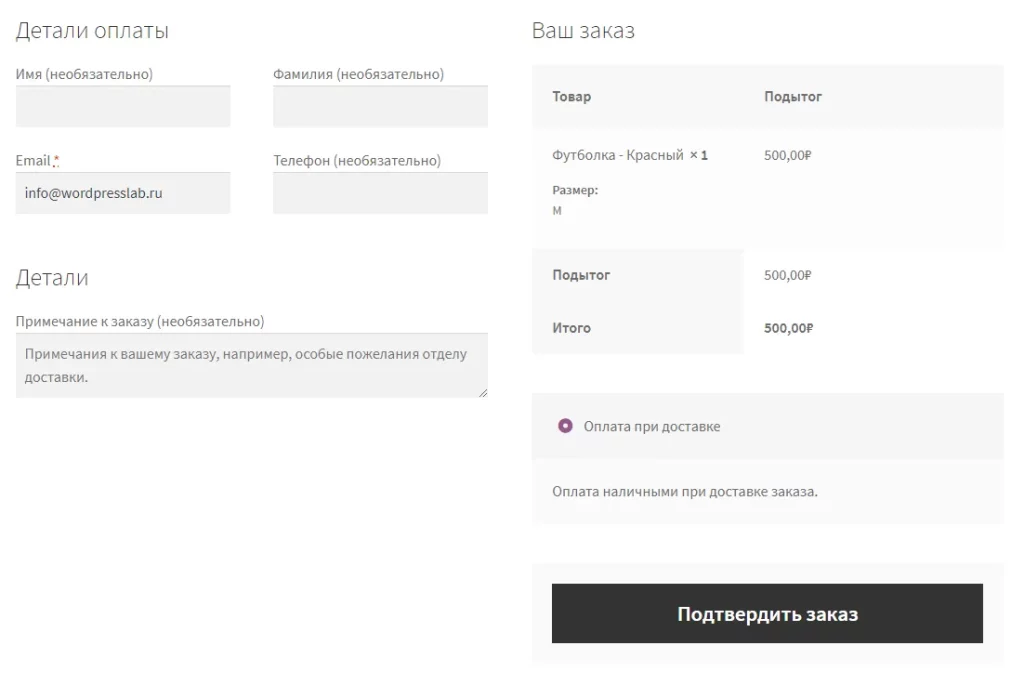Click the Товар column header
This screenshot has height=685, width=1024.
pyautogui.click(x=571, y=97)
